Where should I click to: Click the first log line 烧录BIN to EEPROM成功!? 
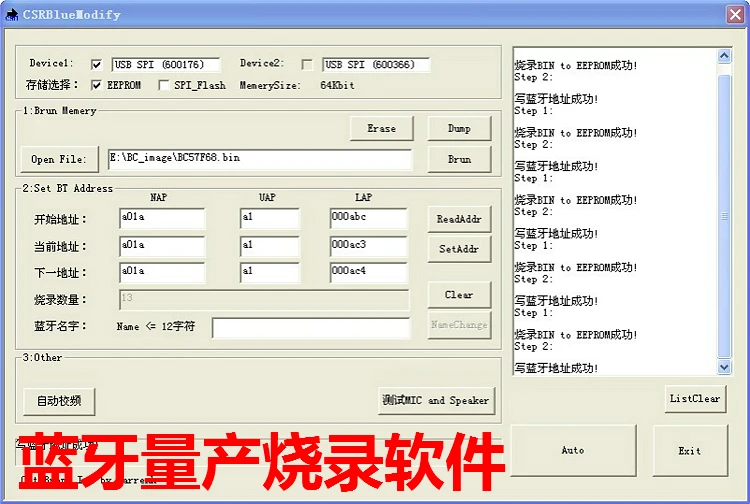click(576, 65)
